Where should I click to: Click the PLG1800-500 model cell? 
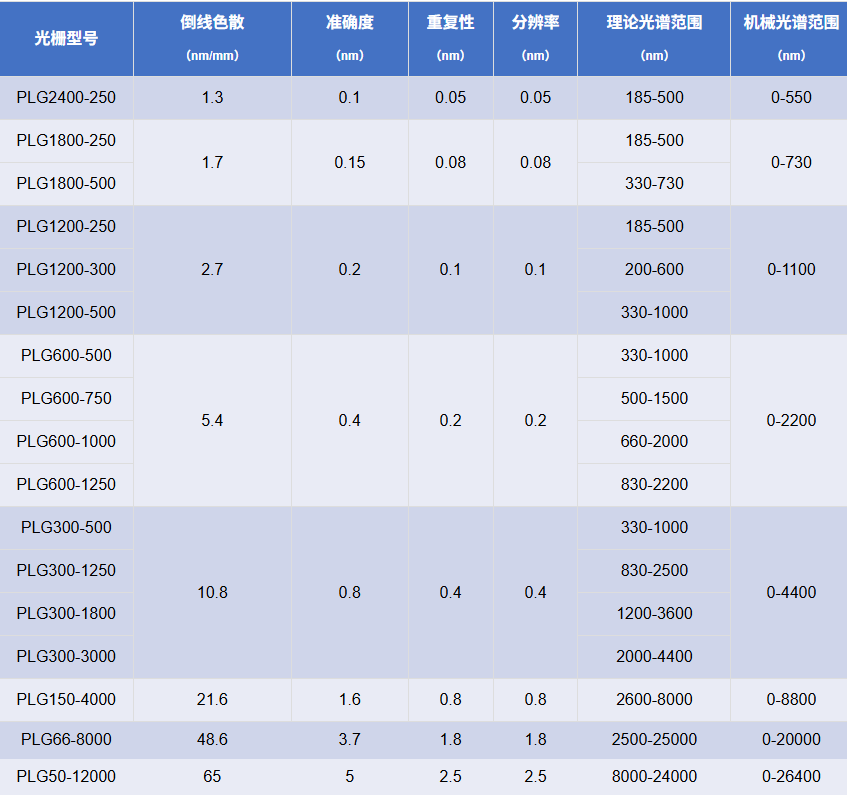click(x=66, y=184)
